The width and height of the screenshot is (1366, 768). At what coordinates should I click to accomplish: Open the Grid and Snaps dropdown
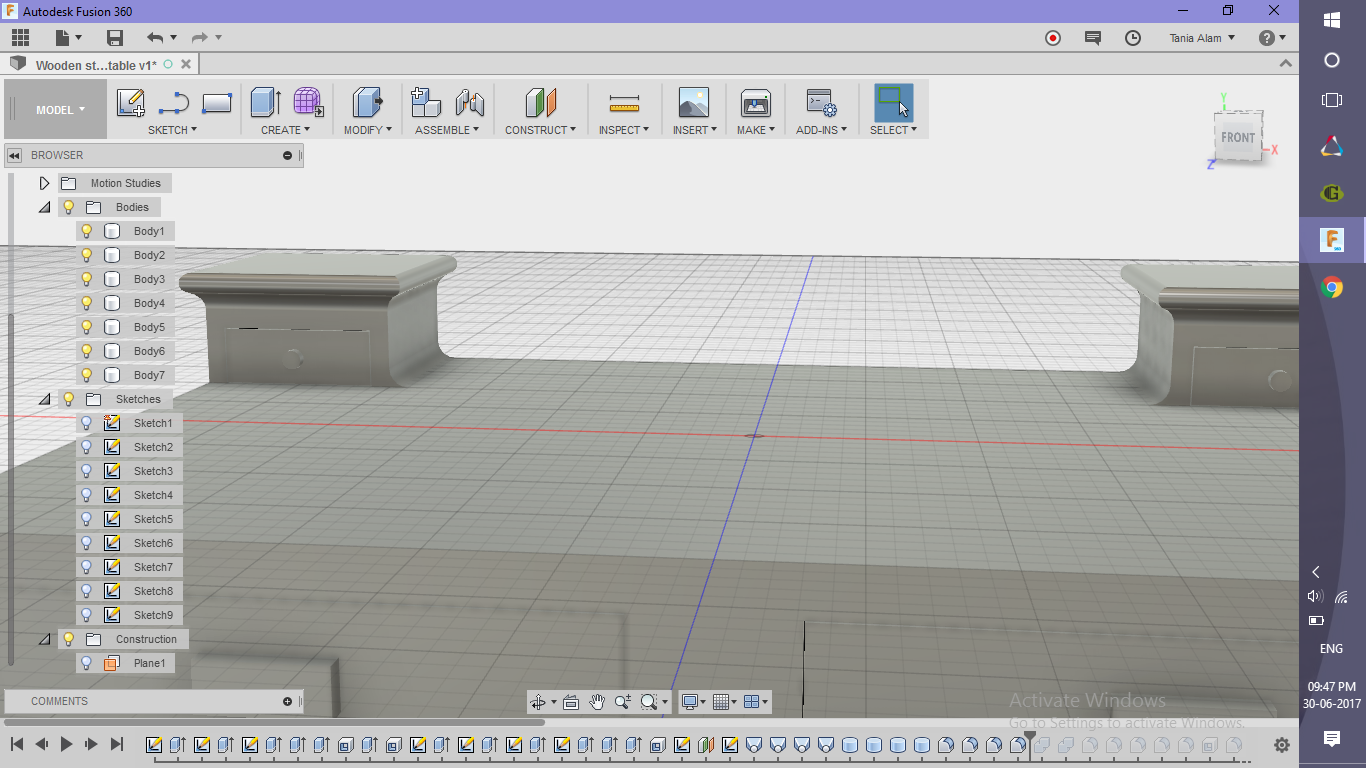point(726,702)
